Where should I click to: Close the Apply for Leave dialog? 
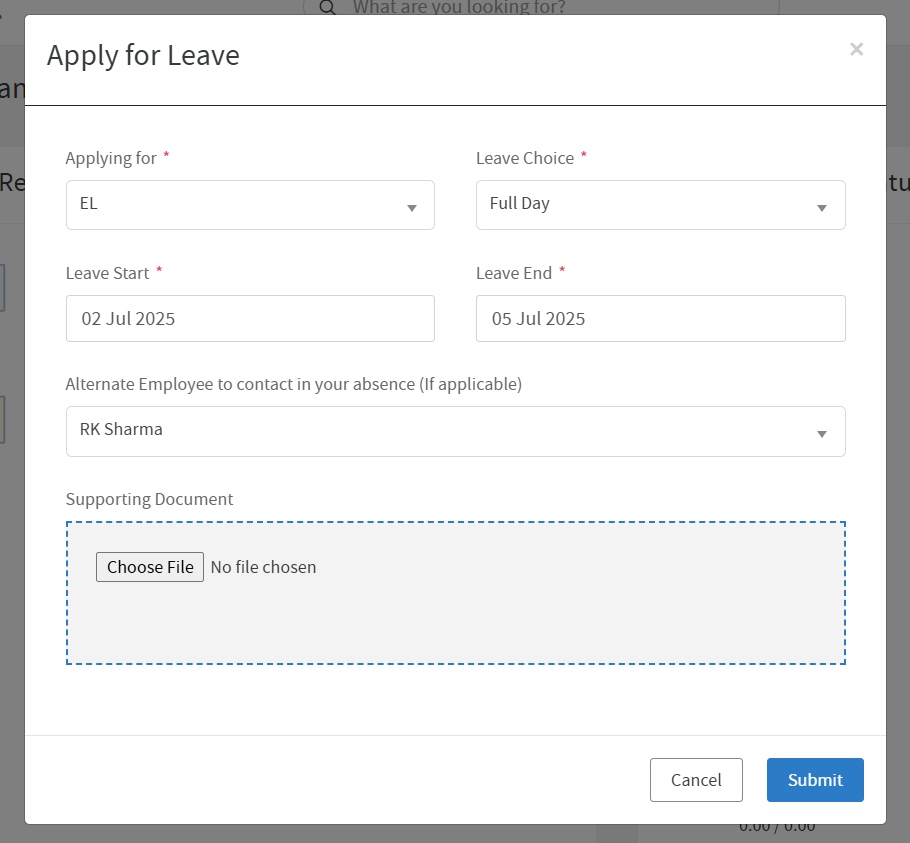[x=856, y=49]
